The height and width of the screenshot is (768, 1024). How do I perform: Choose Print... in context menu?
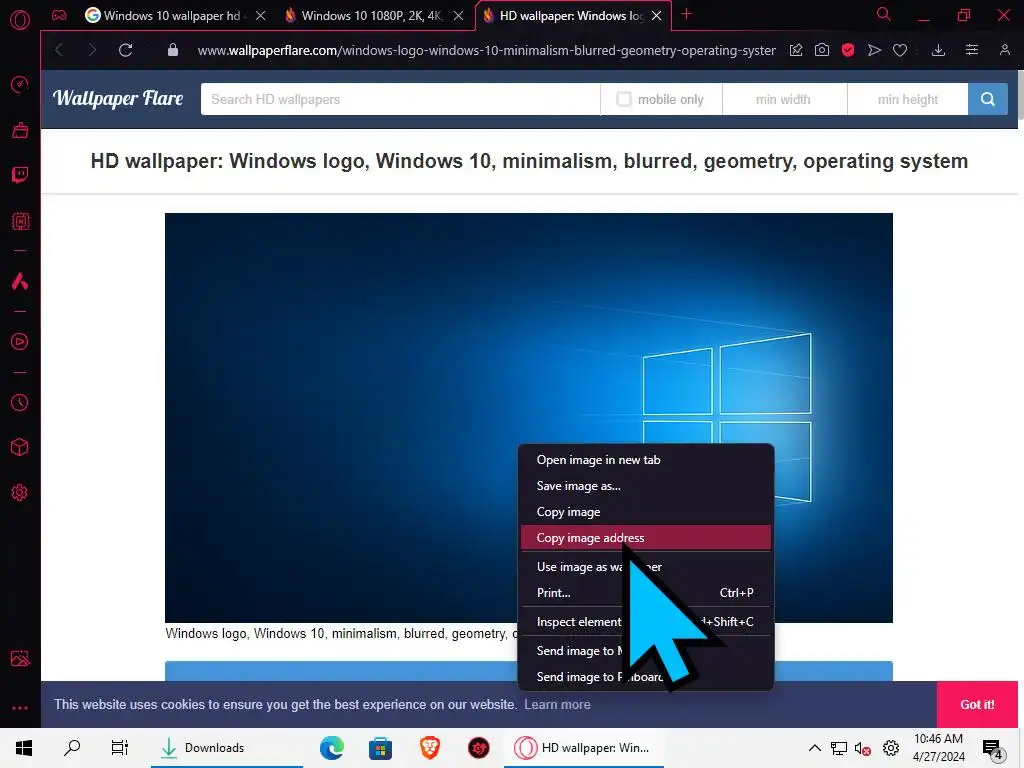pos(646,593)
